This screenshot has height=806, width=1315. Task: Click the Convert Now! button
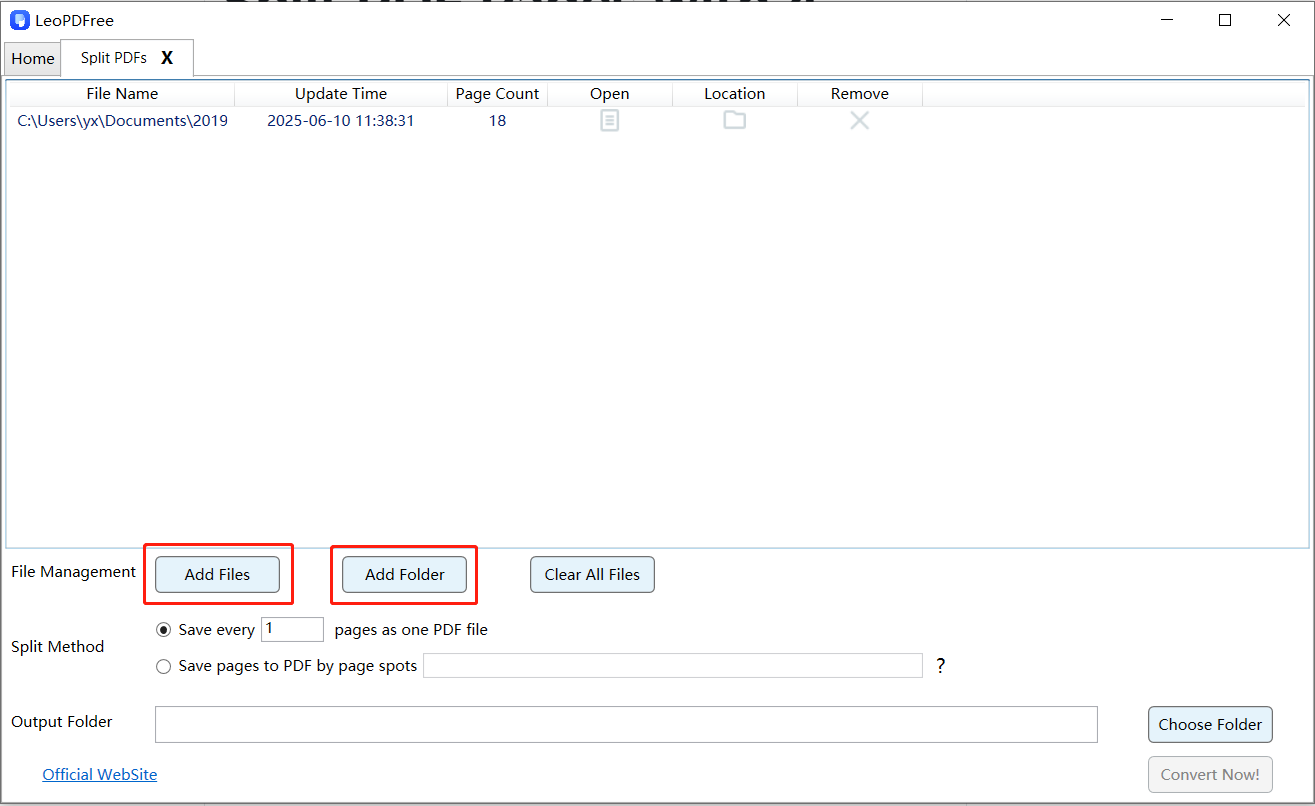[x=1210, y=775]
